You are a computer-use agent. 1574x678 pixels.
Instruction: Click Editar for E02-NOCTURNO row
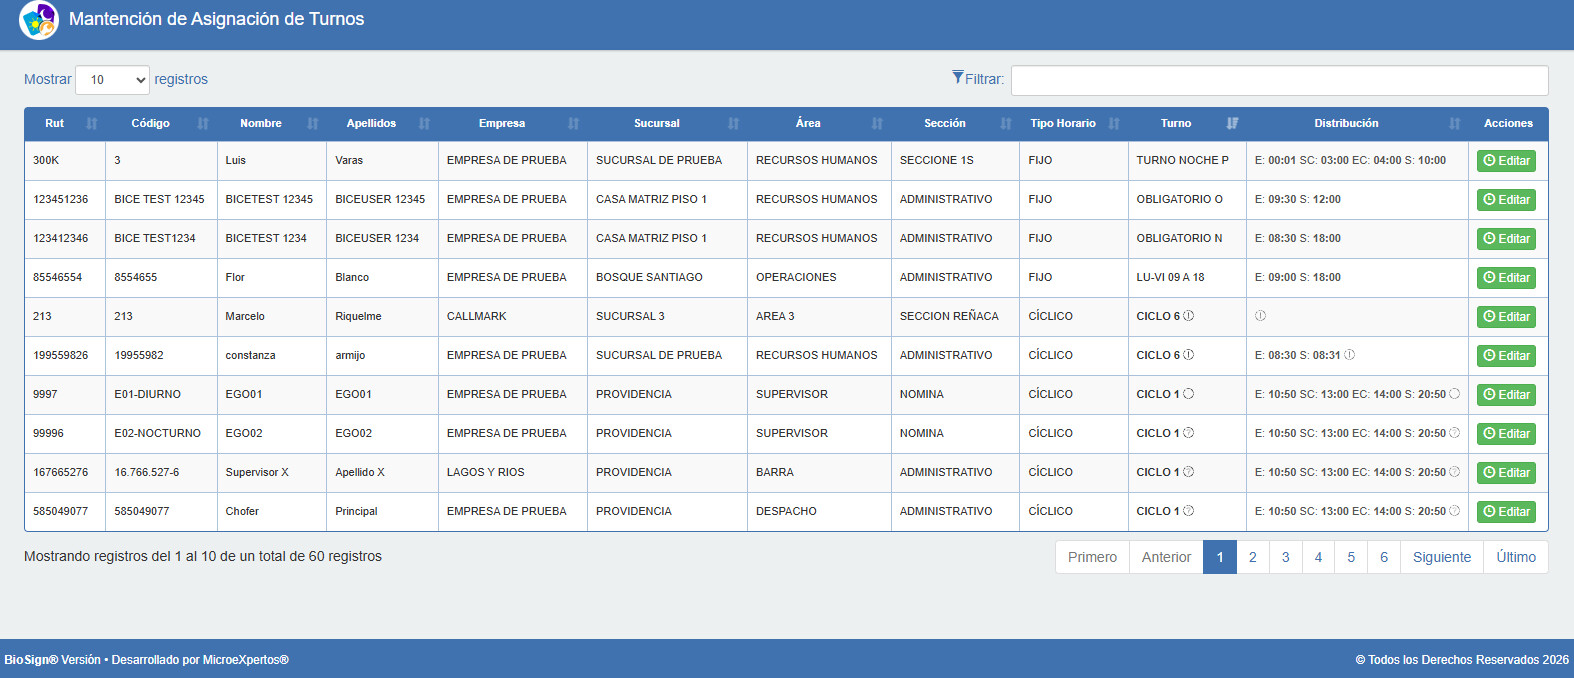tap(1506, 434)
